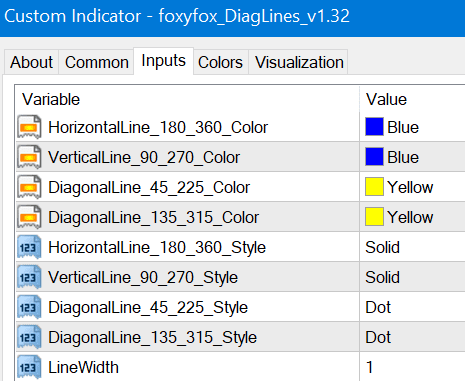Switch to the Common tab
The image size is (465, 381).
(97, 62)
